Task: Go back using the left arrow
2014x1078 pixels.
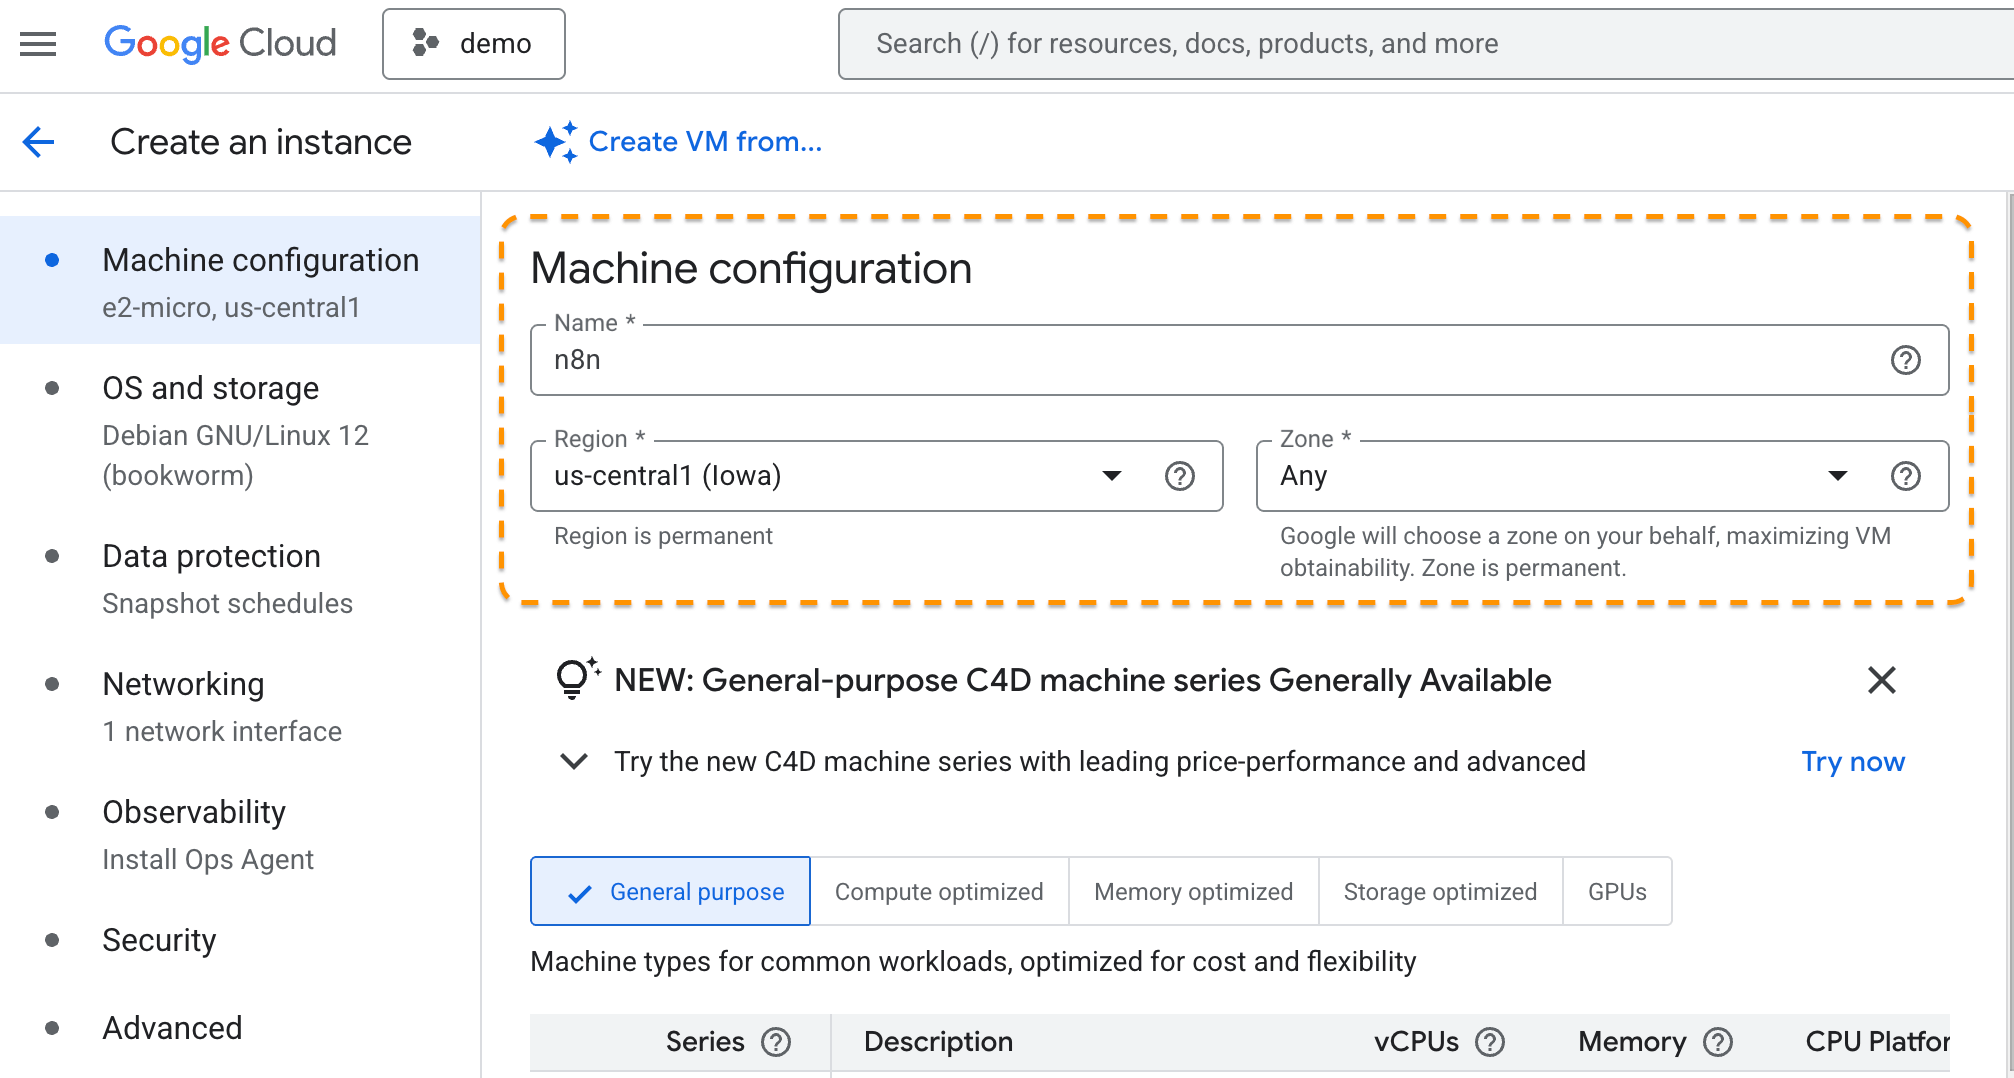Action: (38, 142)
